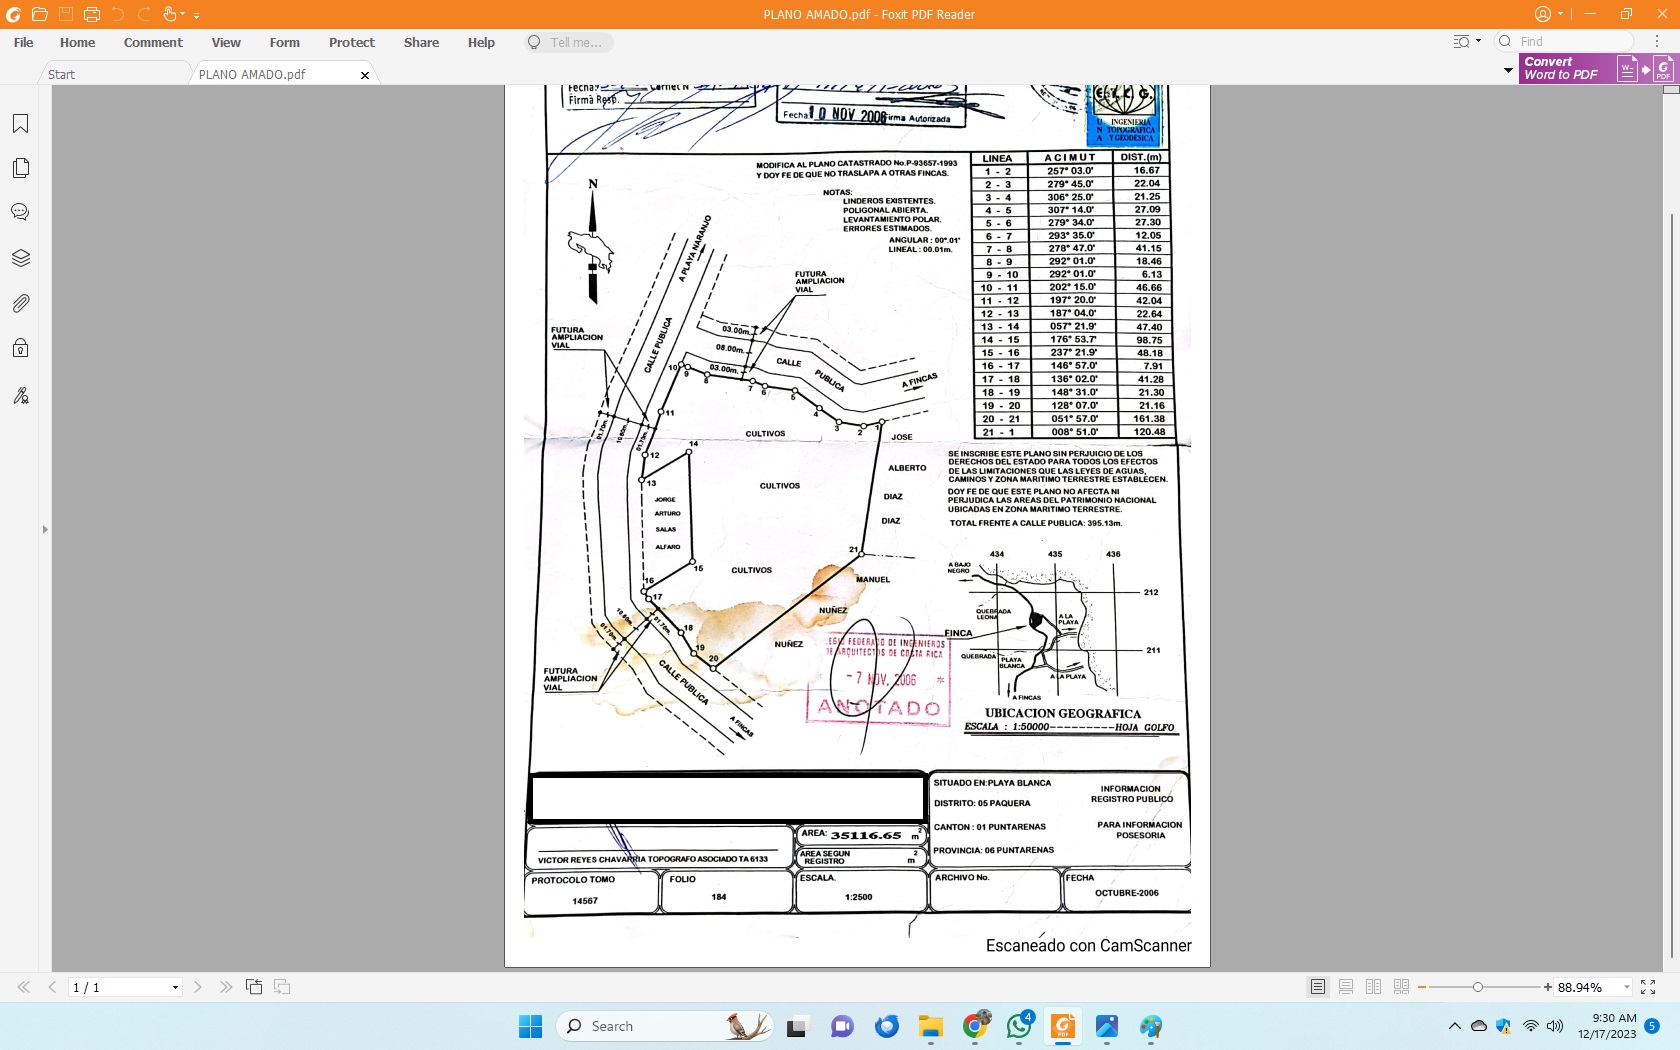Select the Print icon
1680x1050 pixels.
91,14
